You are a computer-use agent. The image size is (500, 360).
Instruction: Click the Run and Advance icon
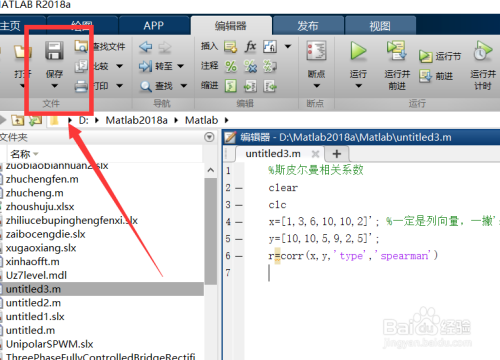click(396, 50)
